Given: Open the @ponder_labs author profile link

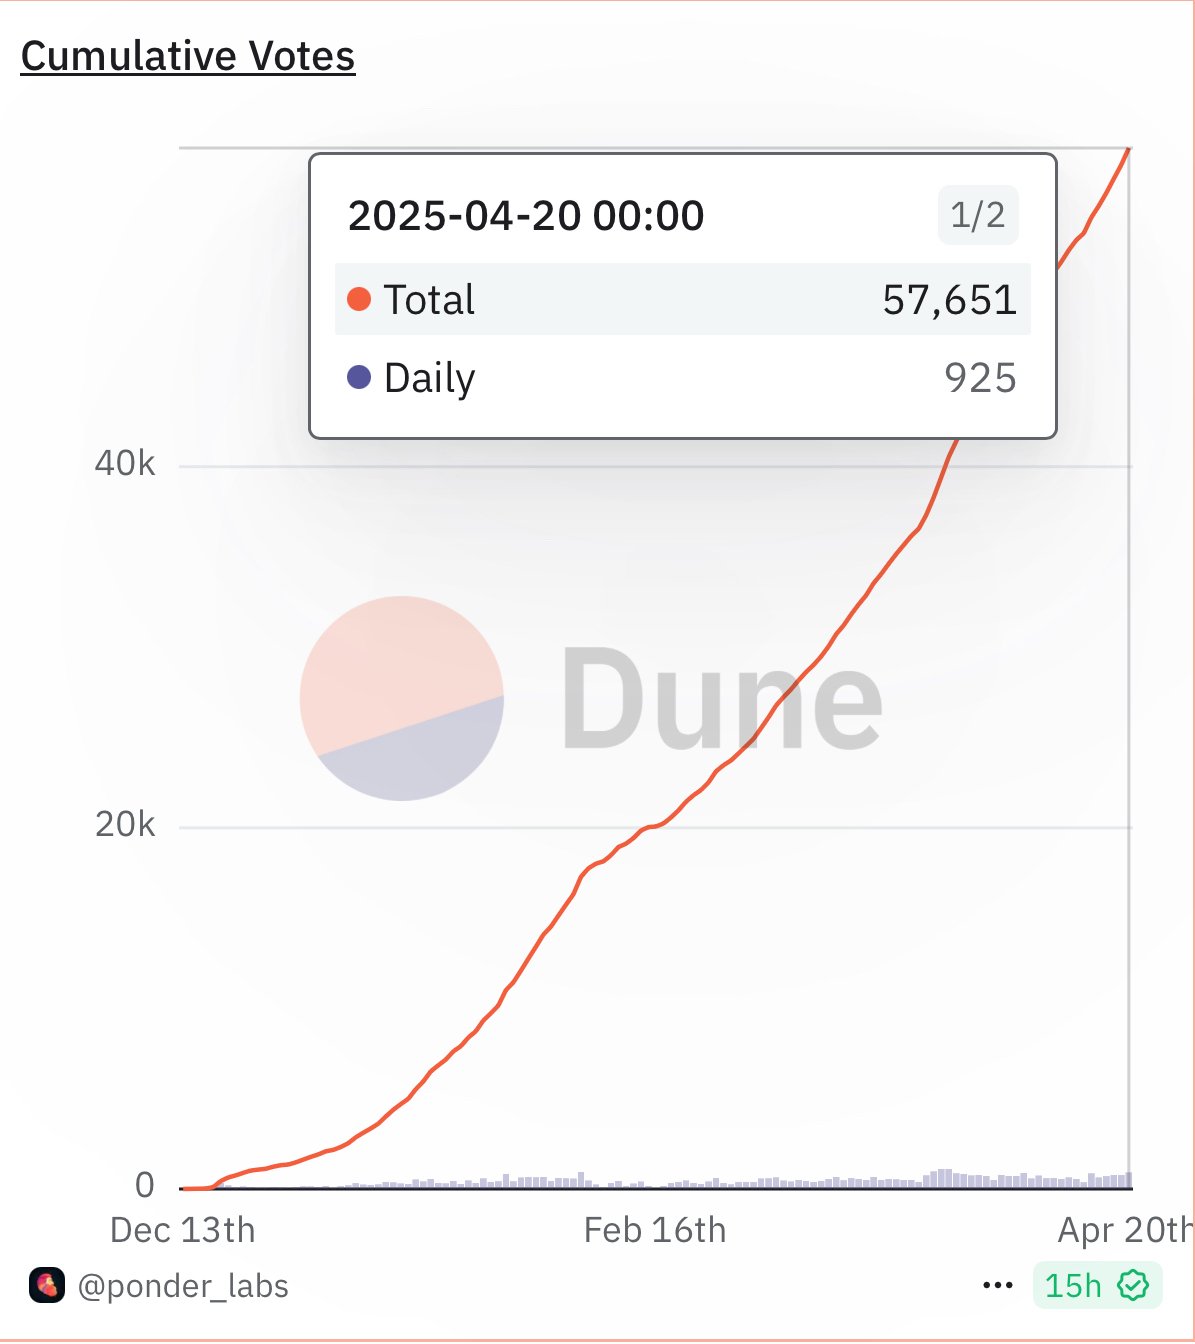Looking at the screenshot, I should (182, 1286).
